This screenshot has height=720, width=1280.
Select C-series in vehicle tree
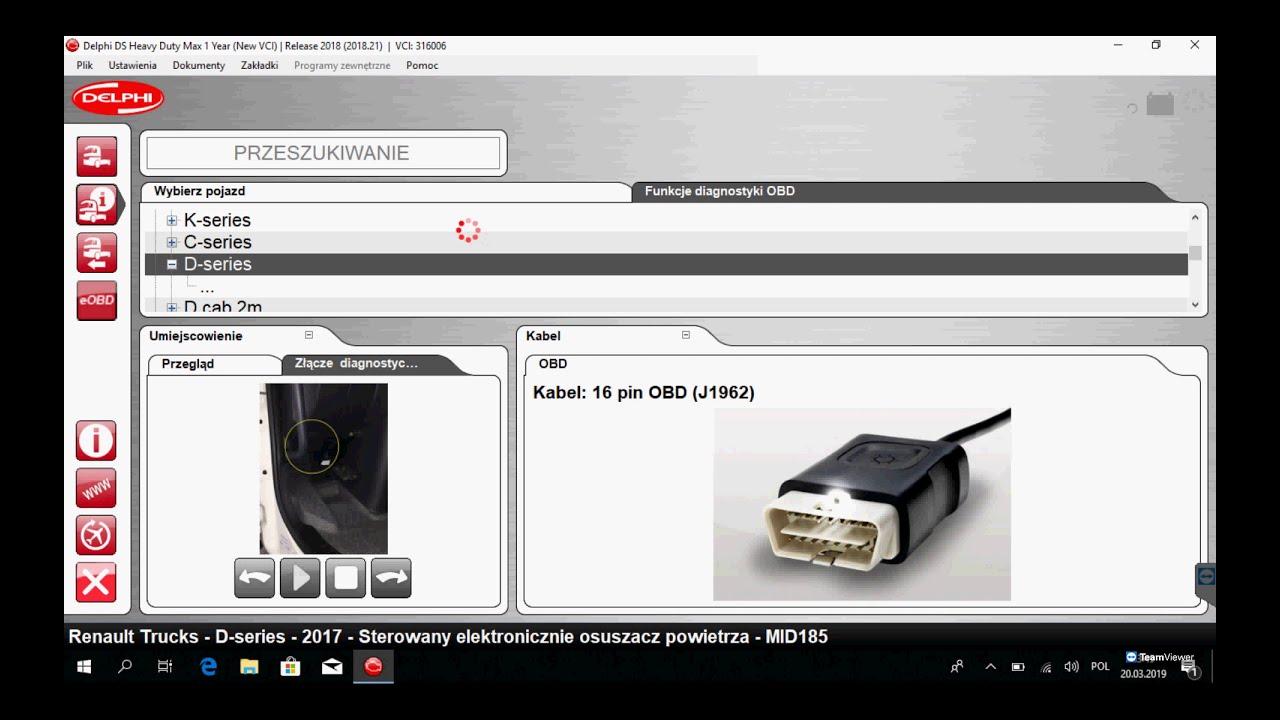(218, 242)
